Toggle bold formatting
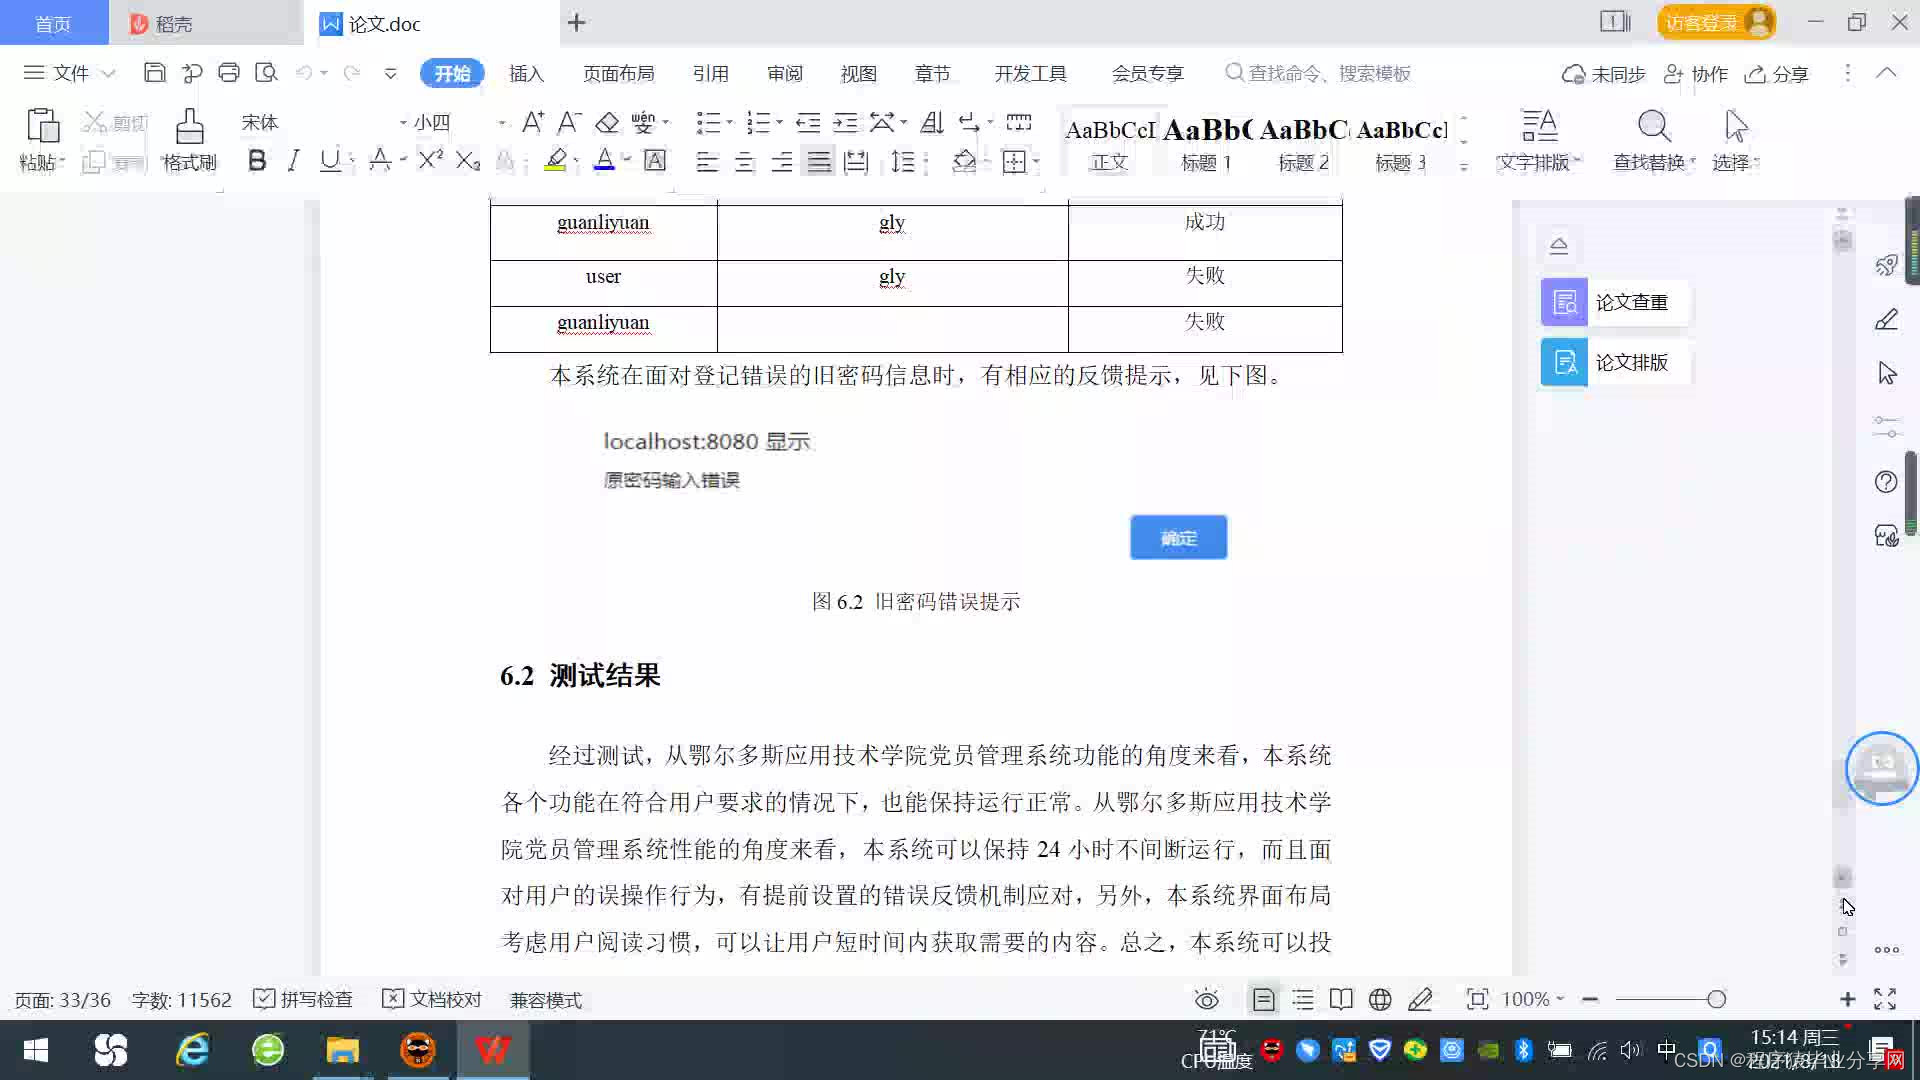The width and height of the screenshot is (1920, 1080). point(257,160)
